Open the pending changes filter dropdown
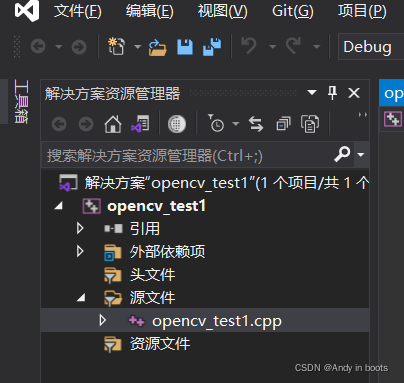Image resolution: width=404 pixels, height=383 pixels. coord(236,124)
